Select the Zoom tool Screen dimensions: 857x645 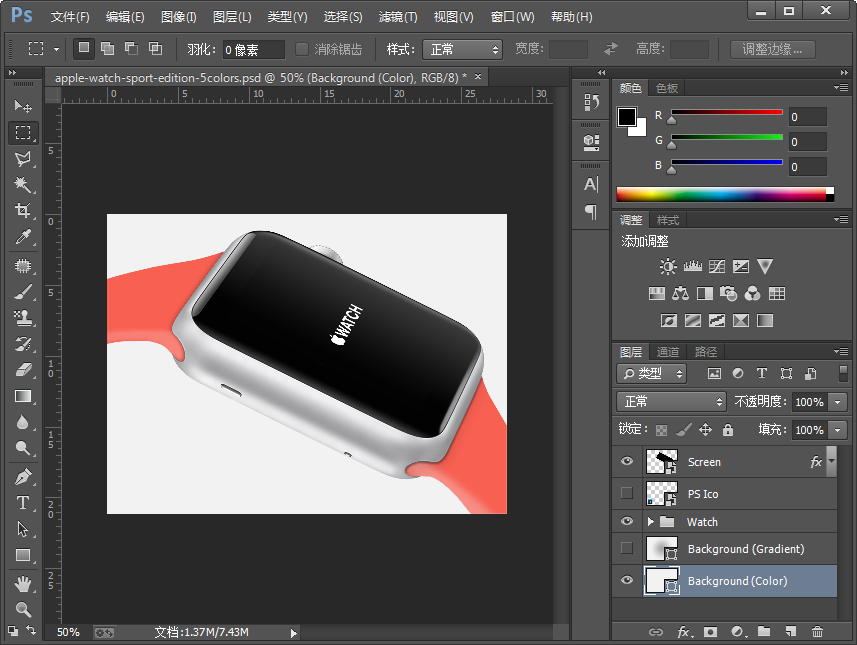pyautogui.click(x=23, y=609)
